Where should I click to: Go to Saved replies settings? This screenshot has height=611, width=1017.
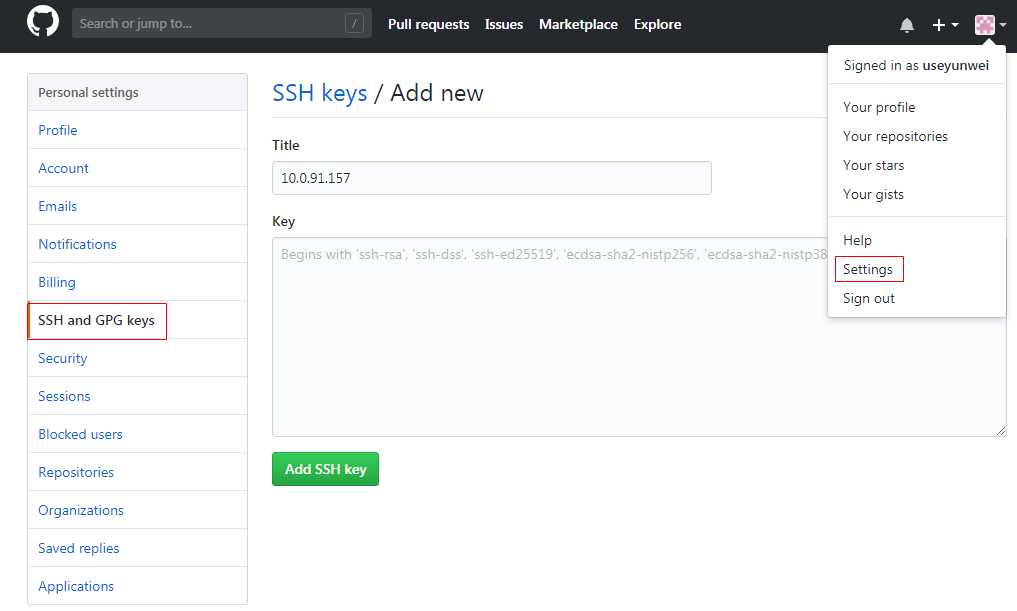[x=138, y=548]
